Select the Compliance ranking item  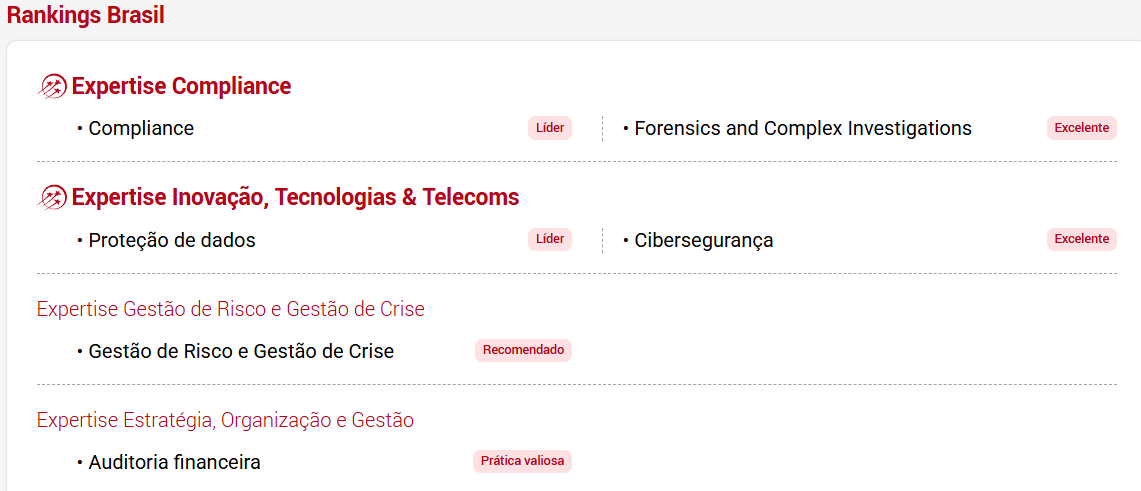(x=141, y=129)
